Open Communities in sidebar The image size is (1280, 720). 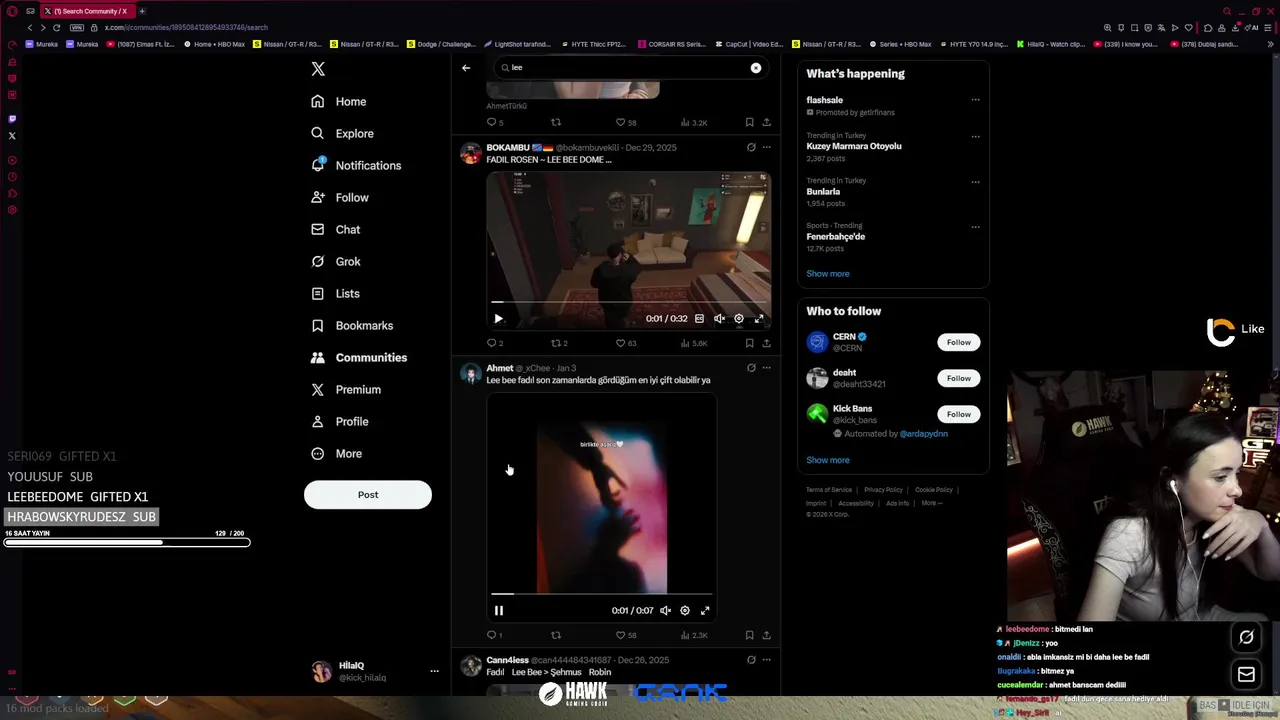(x=358, y=357)
